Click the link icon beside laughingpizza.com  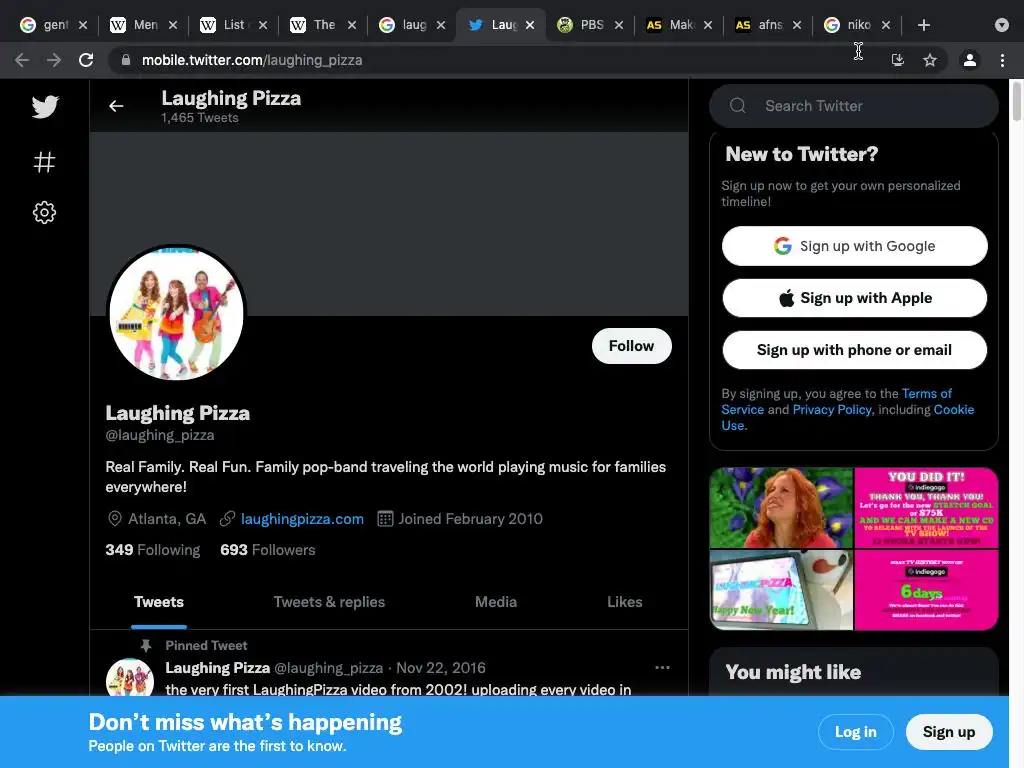[227, 519]
